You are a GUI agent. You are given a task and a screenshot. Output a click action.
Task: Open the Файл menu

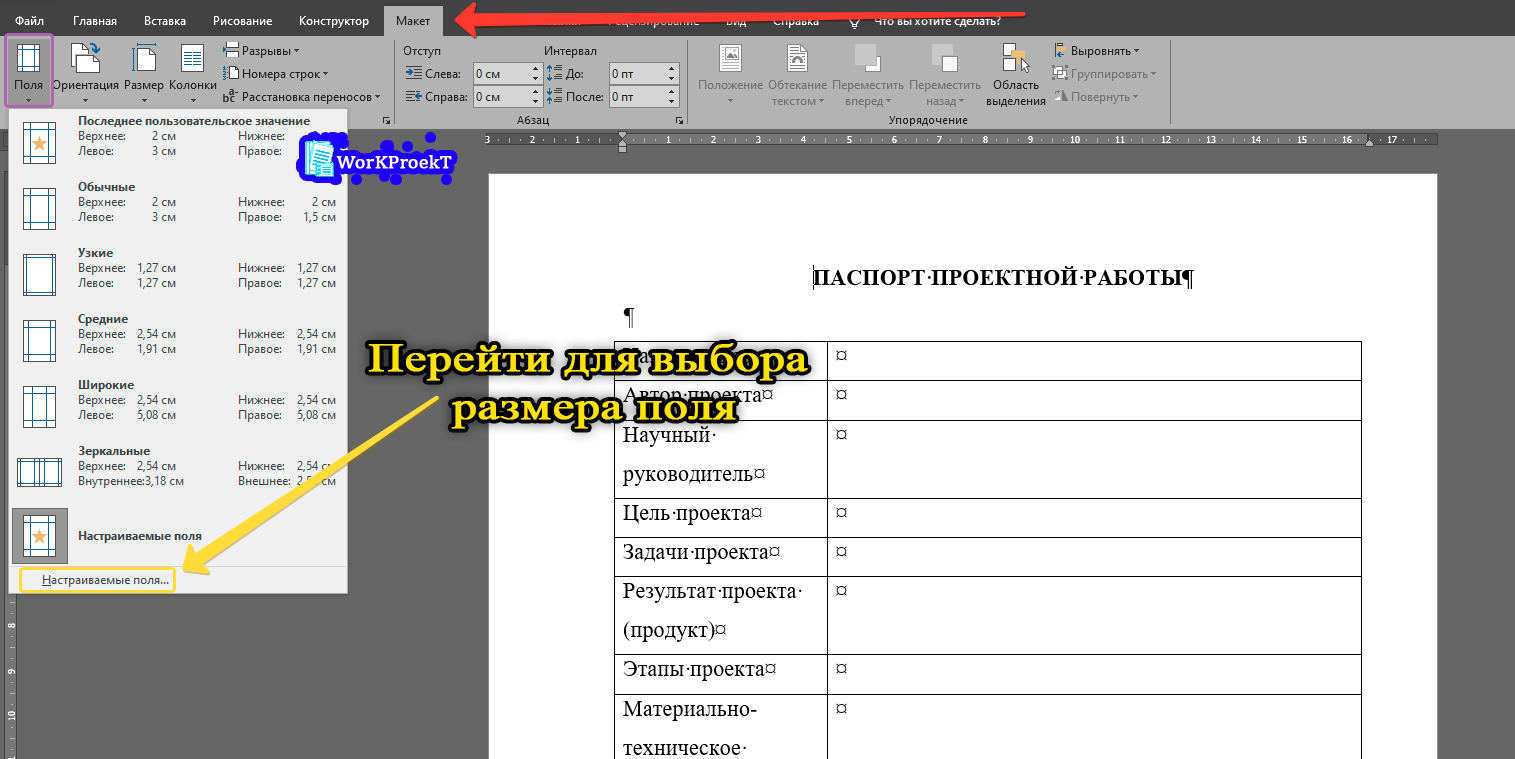tap(30, 21)
